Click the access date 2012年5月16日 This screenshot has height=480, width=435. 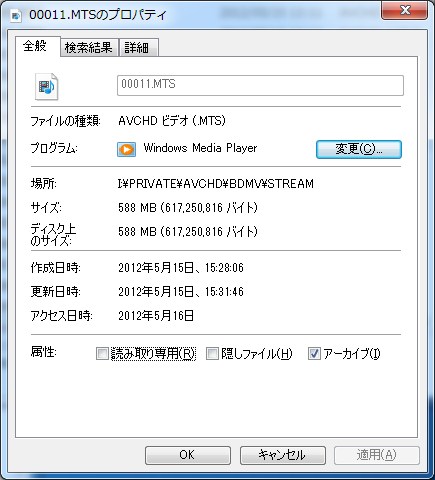coord(156,315)
